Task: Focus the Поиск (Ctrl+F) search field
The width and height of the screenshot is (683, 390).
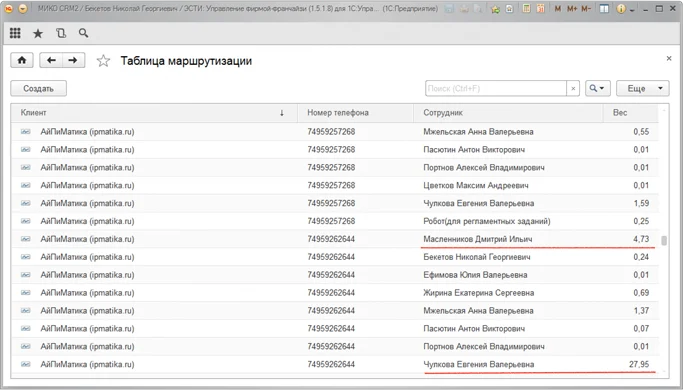Action: [496, 88]
